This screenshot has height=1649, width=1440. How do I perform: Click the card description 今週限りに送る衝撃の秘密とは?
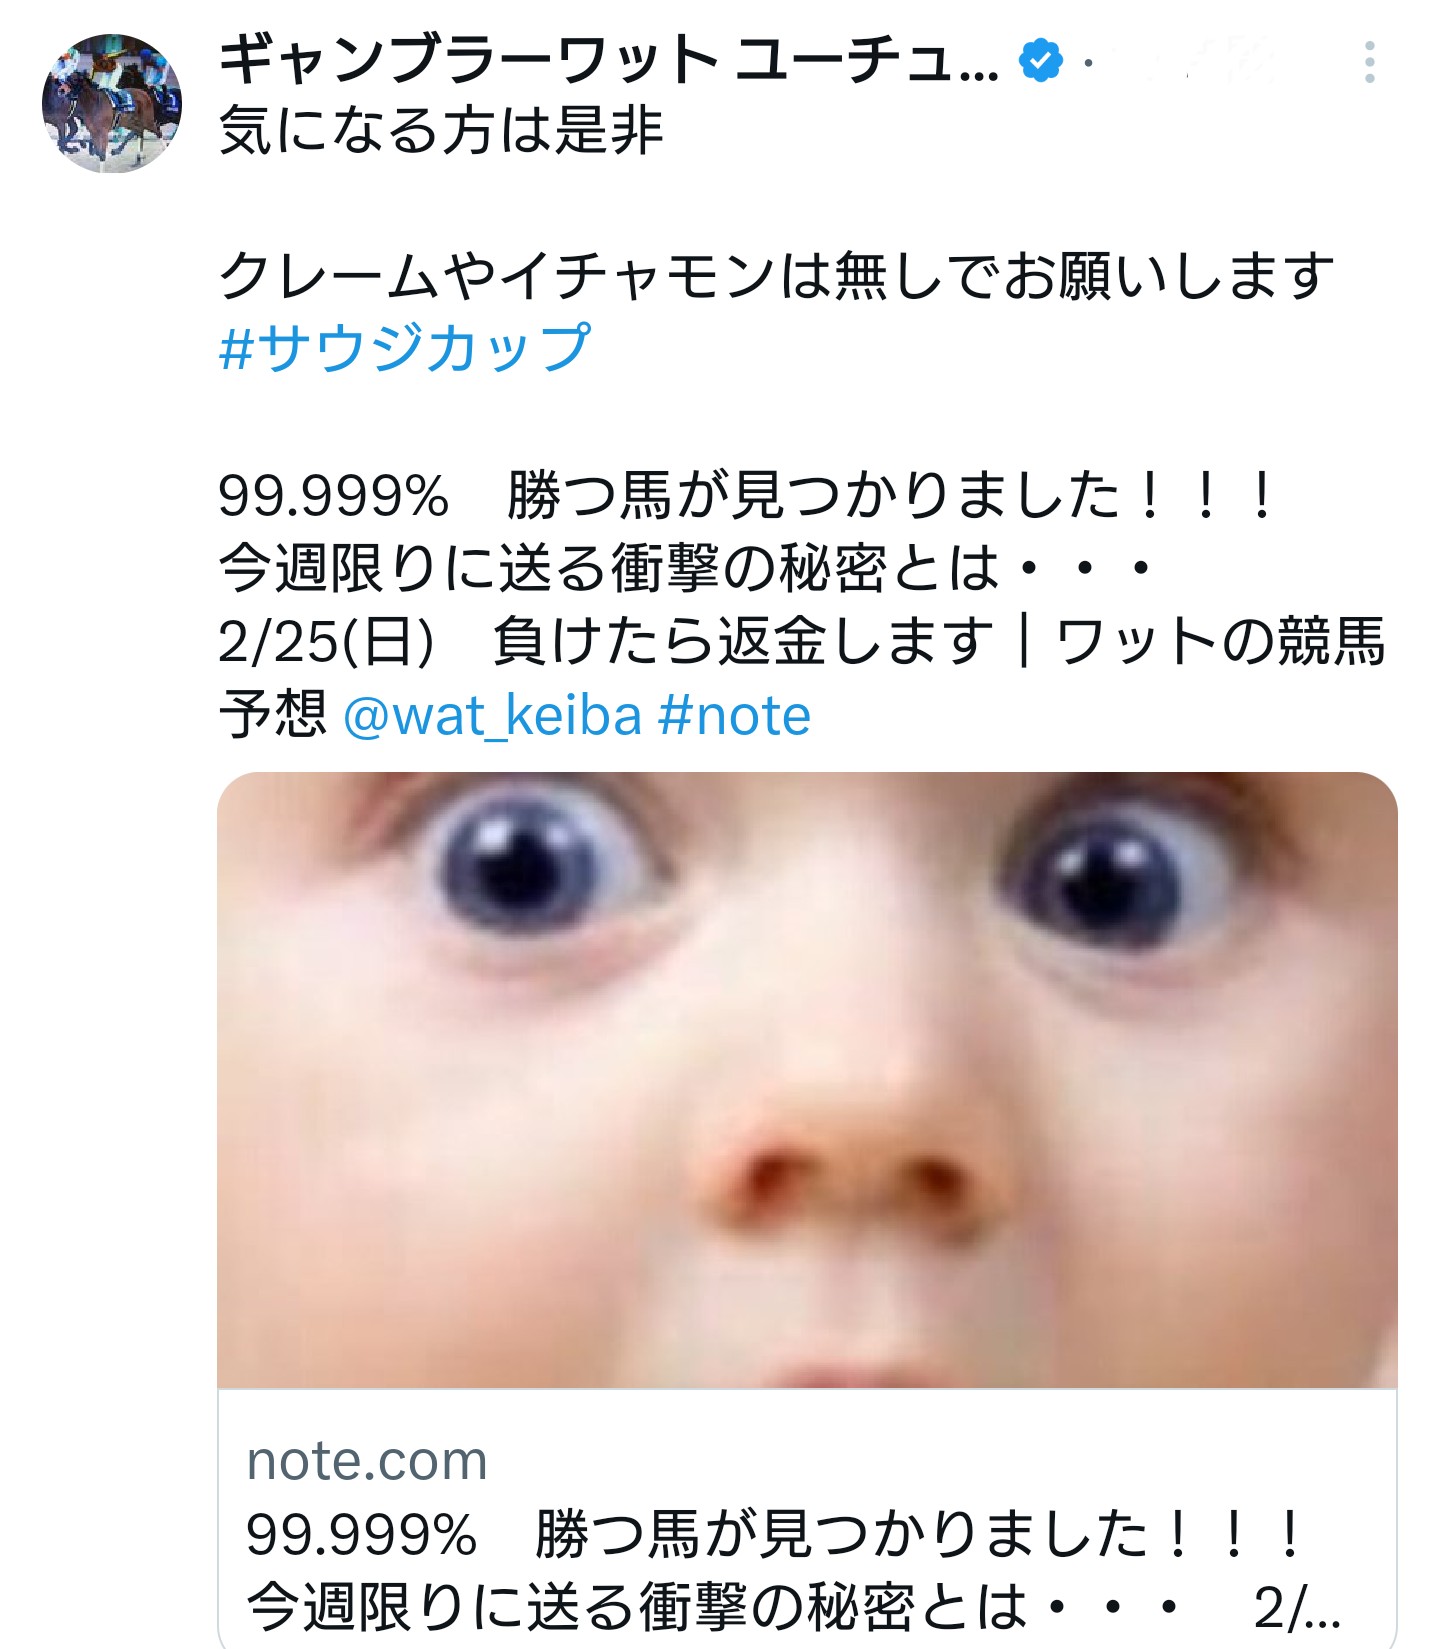coord(712,1608)
